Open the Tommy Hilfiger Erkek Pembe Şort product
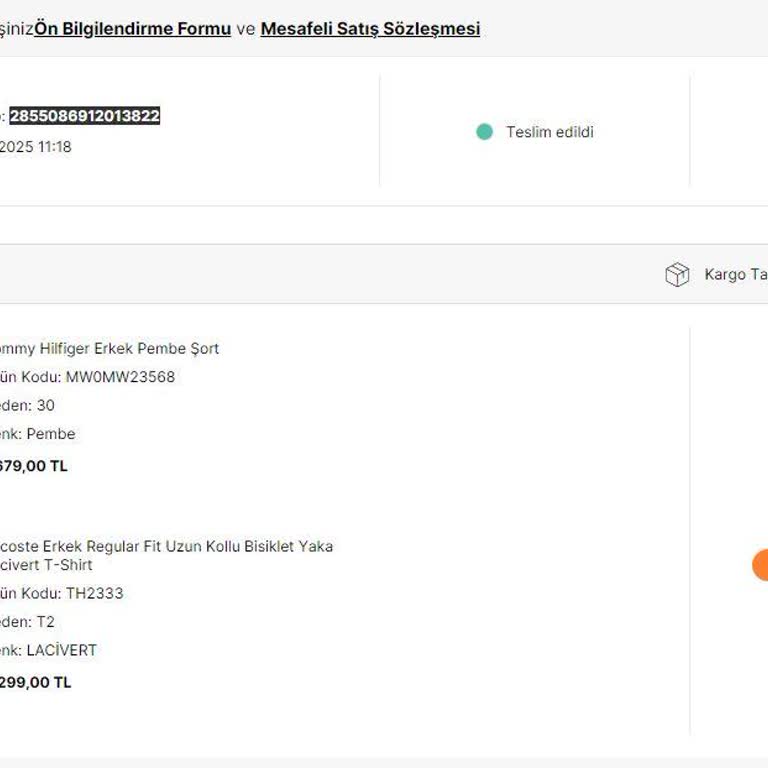The height and width of the screenshot is (768, 768). coord(108,349)
